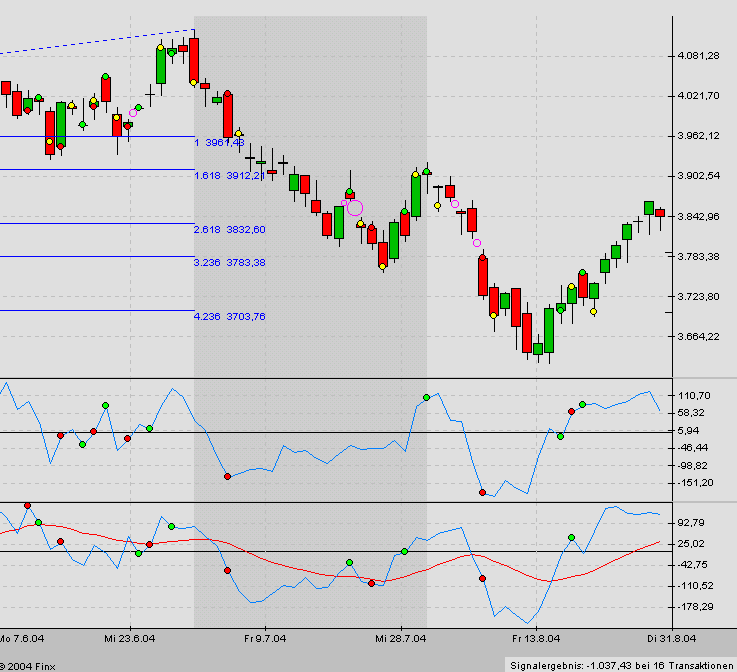Select the Fr 13.8.04 date on the time axis

click(535, 636)
